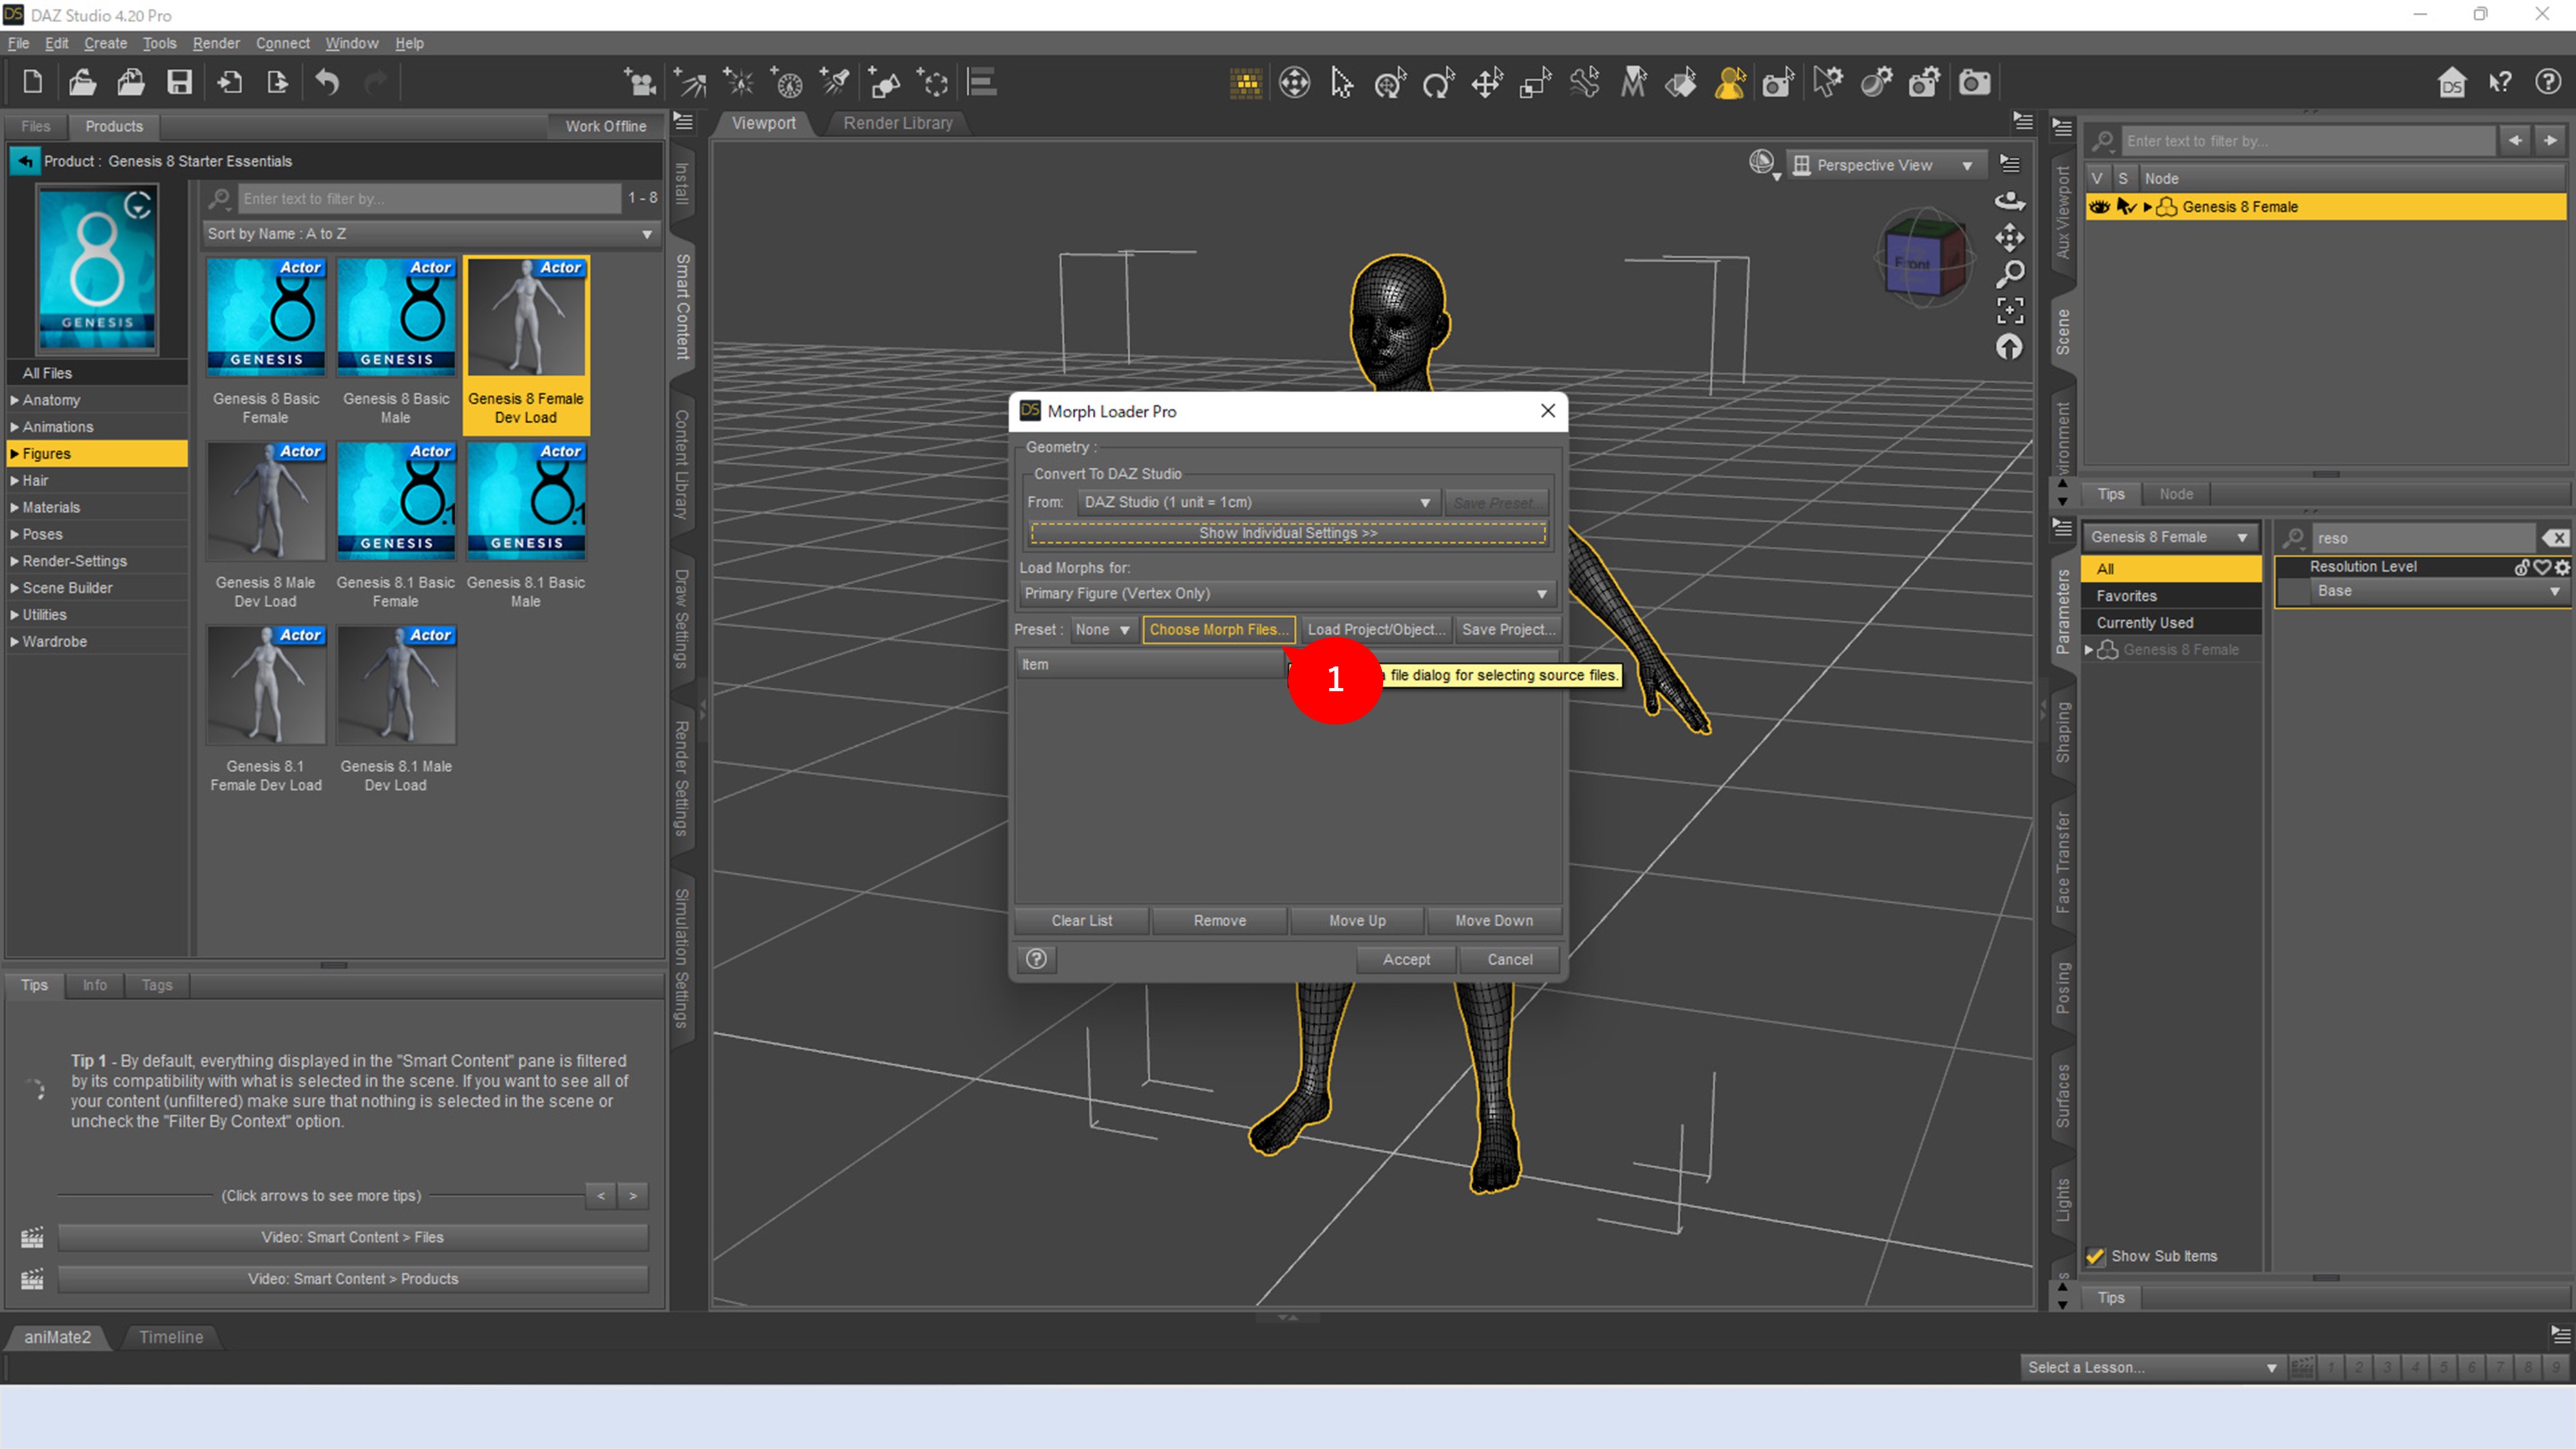The width and height of the screenshot is (2576, 1449).
Task: Click the Render camera icon
Action: [x=1973, y=82]
